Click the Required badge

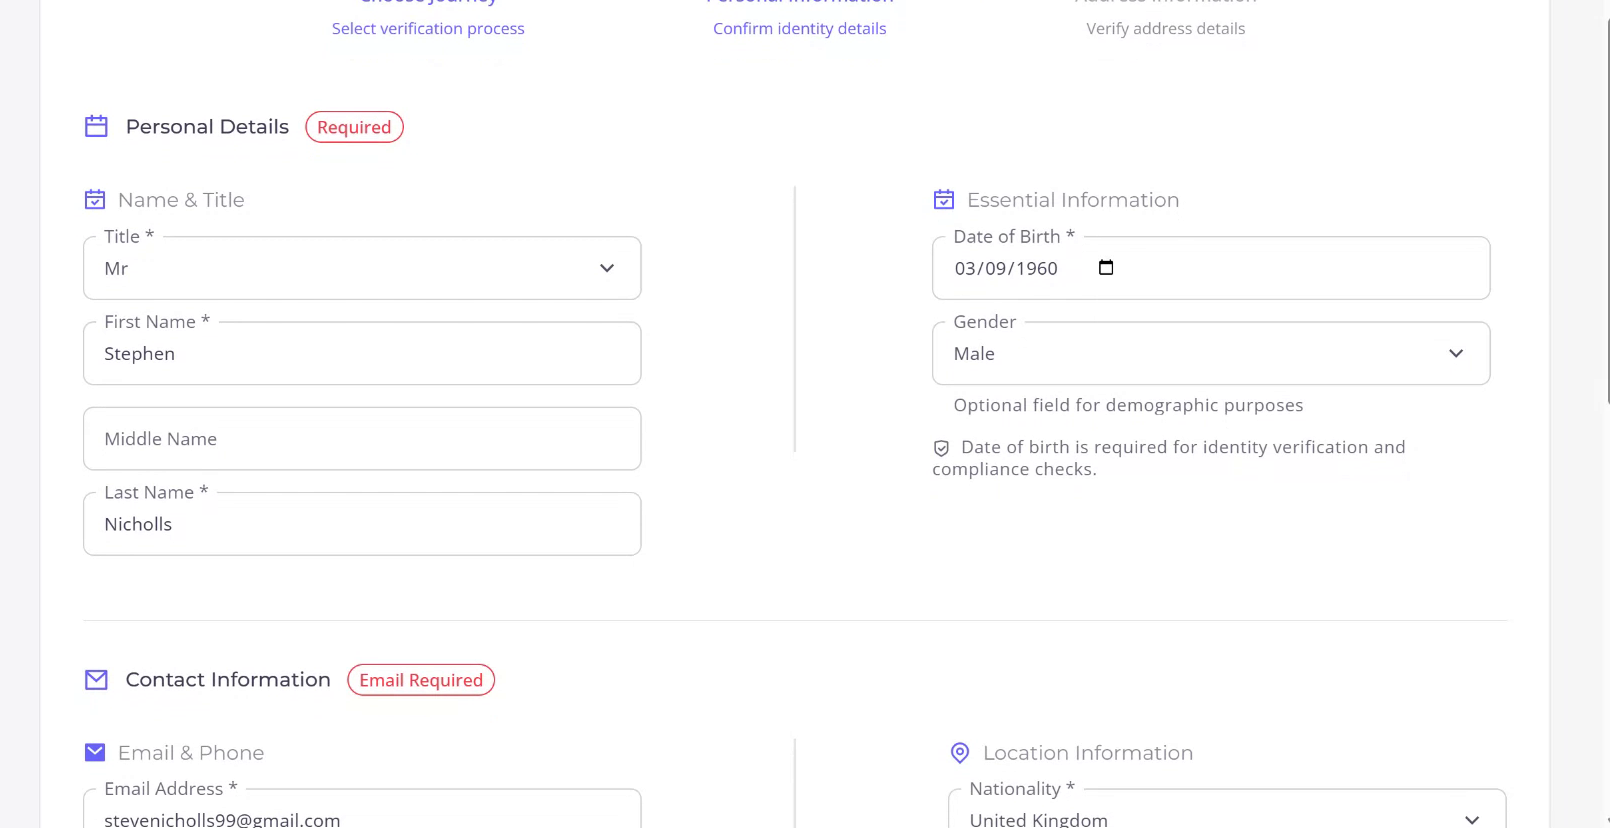[x=354, y=127]
